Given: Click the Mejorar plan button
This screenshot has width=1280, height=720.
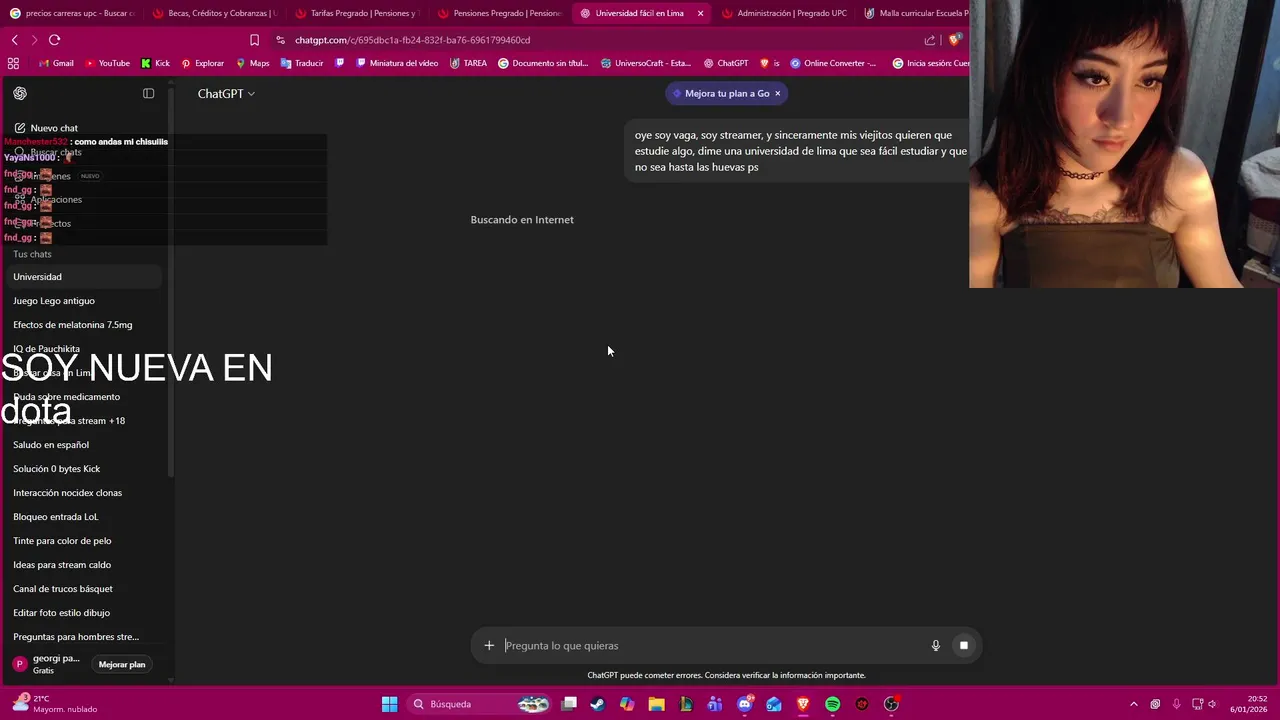Looking at the screenshot, I should tap(122, 664).
